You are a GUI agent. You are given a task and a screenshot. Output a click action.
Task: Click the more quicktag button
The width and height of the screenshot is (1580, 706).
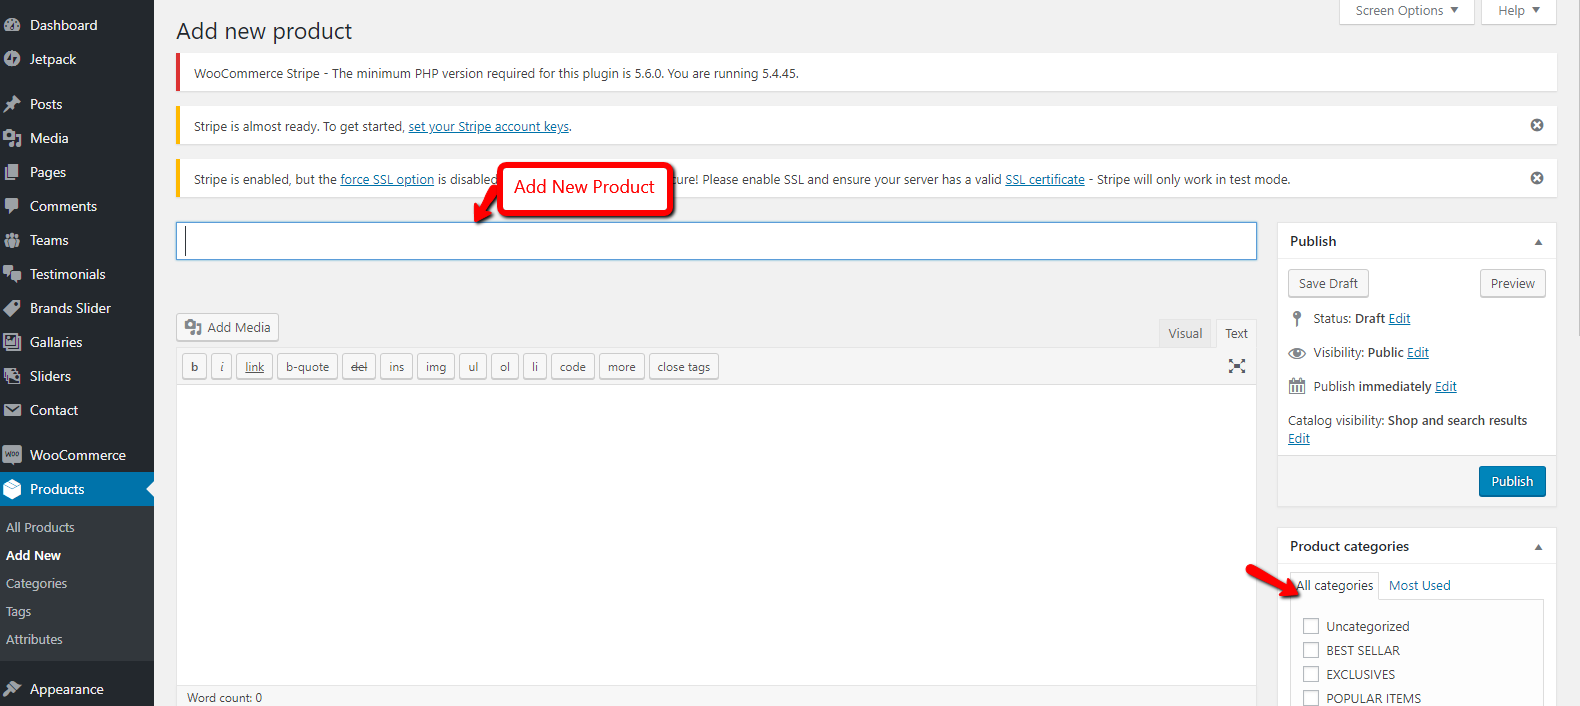622,367
